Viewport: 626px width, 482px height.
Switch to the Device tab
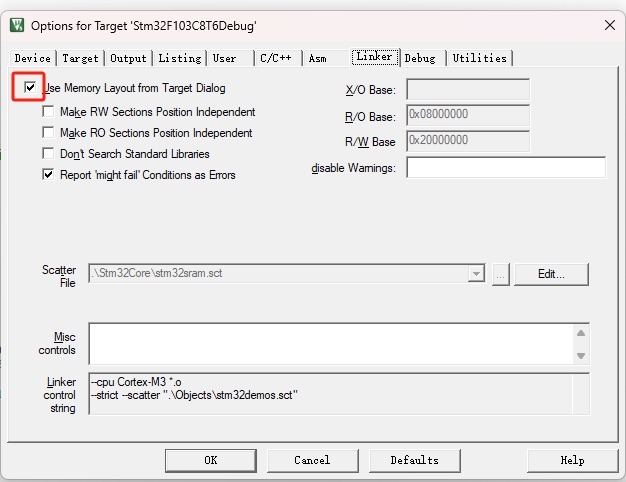click(33, 58)
